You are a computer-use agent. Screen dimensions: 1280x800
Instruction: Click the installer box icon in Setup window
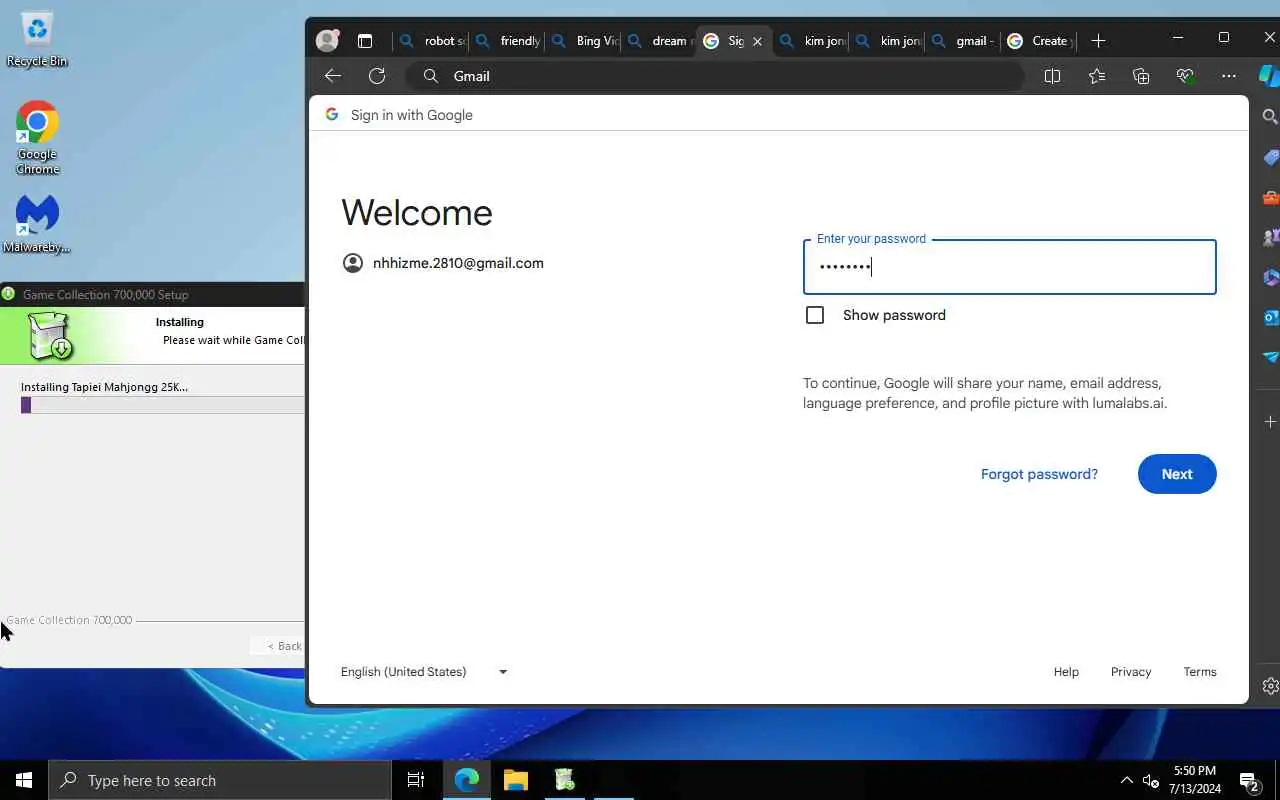coord(49,336)
